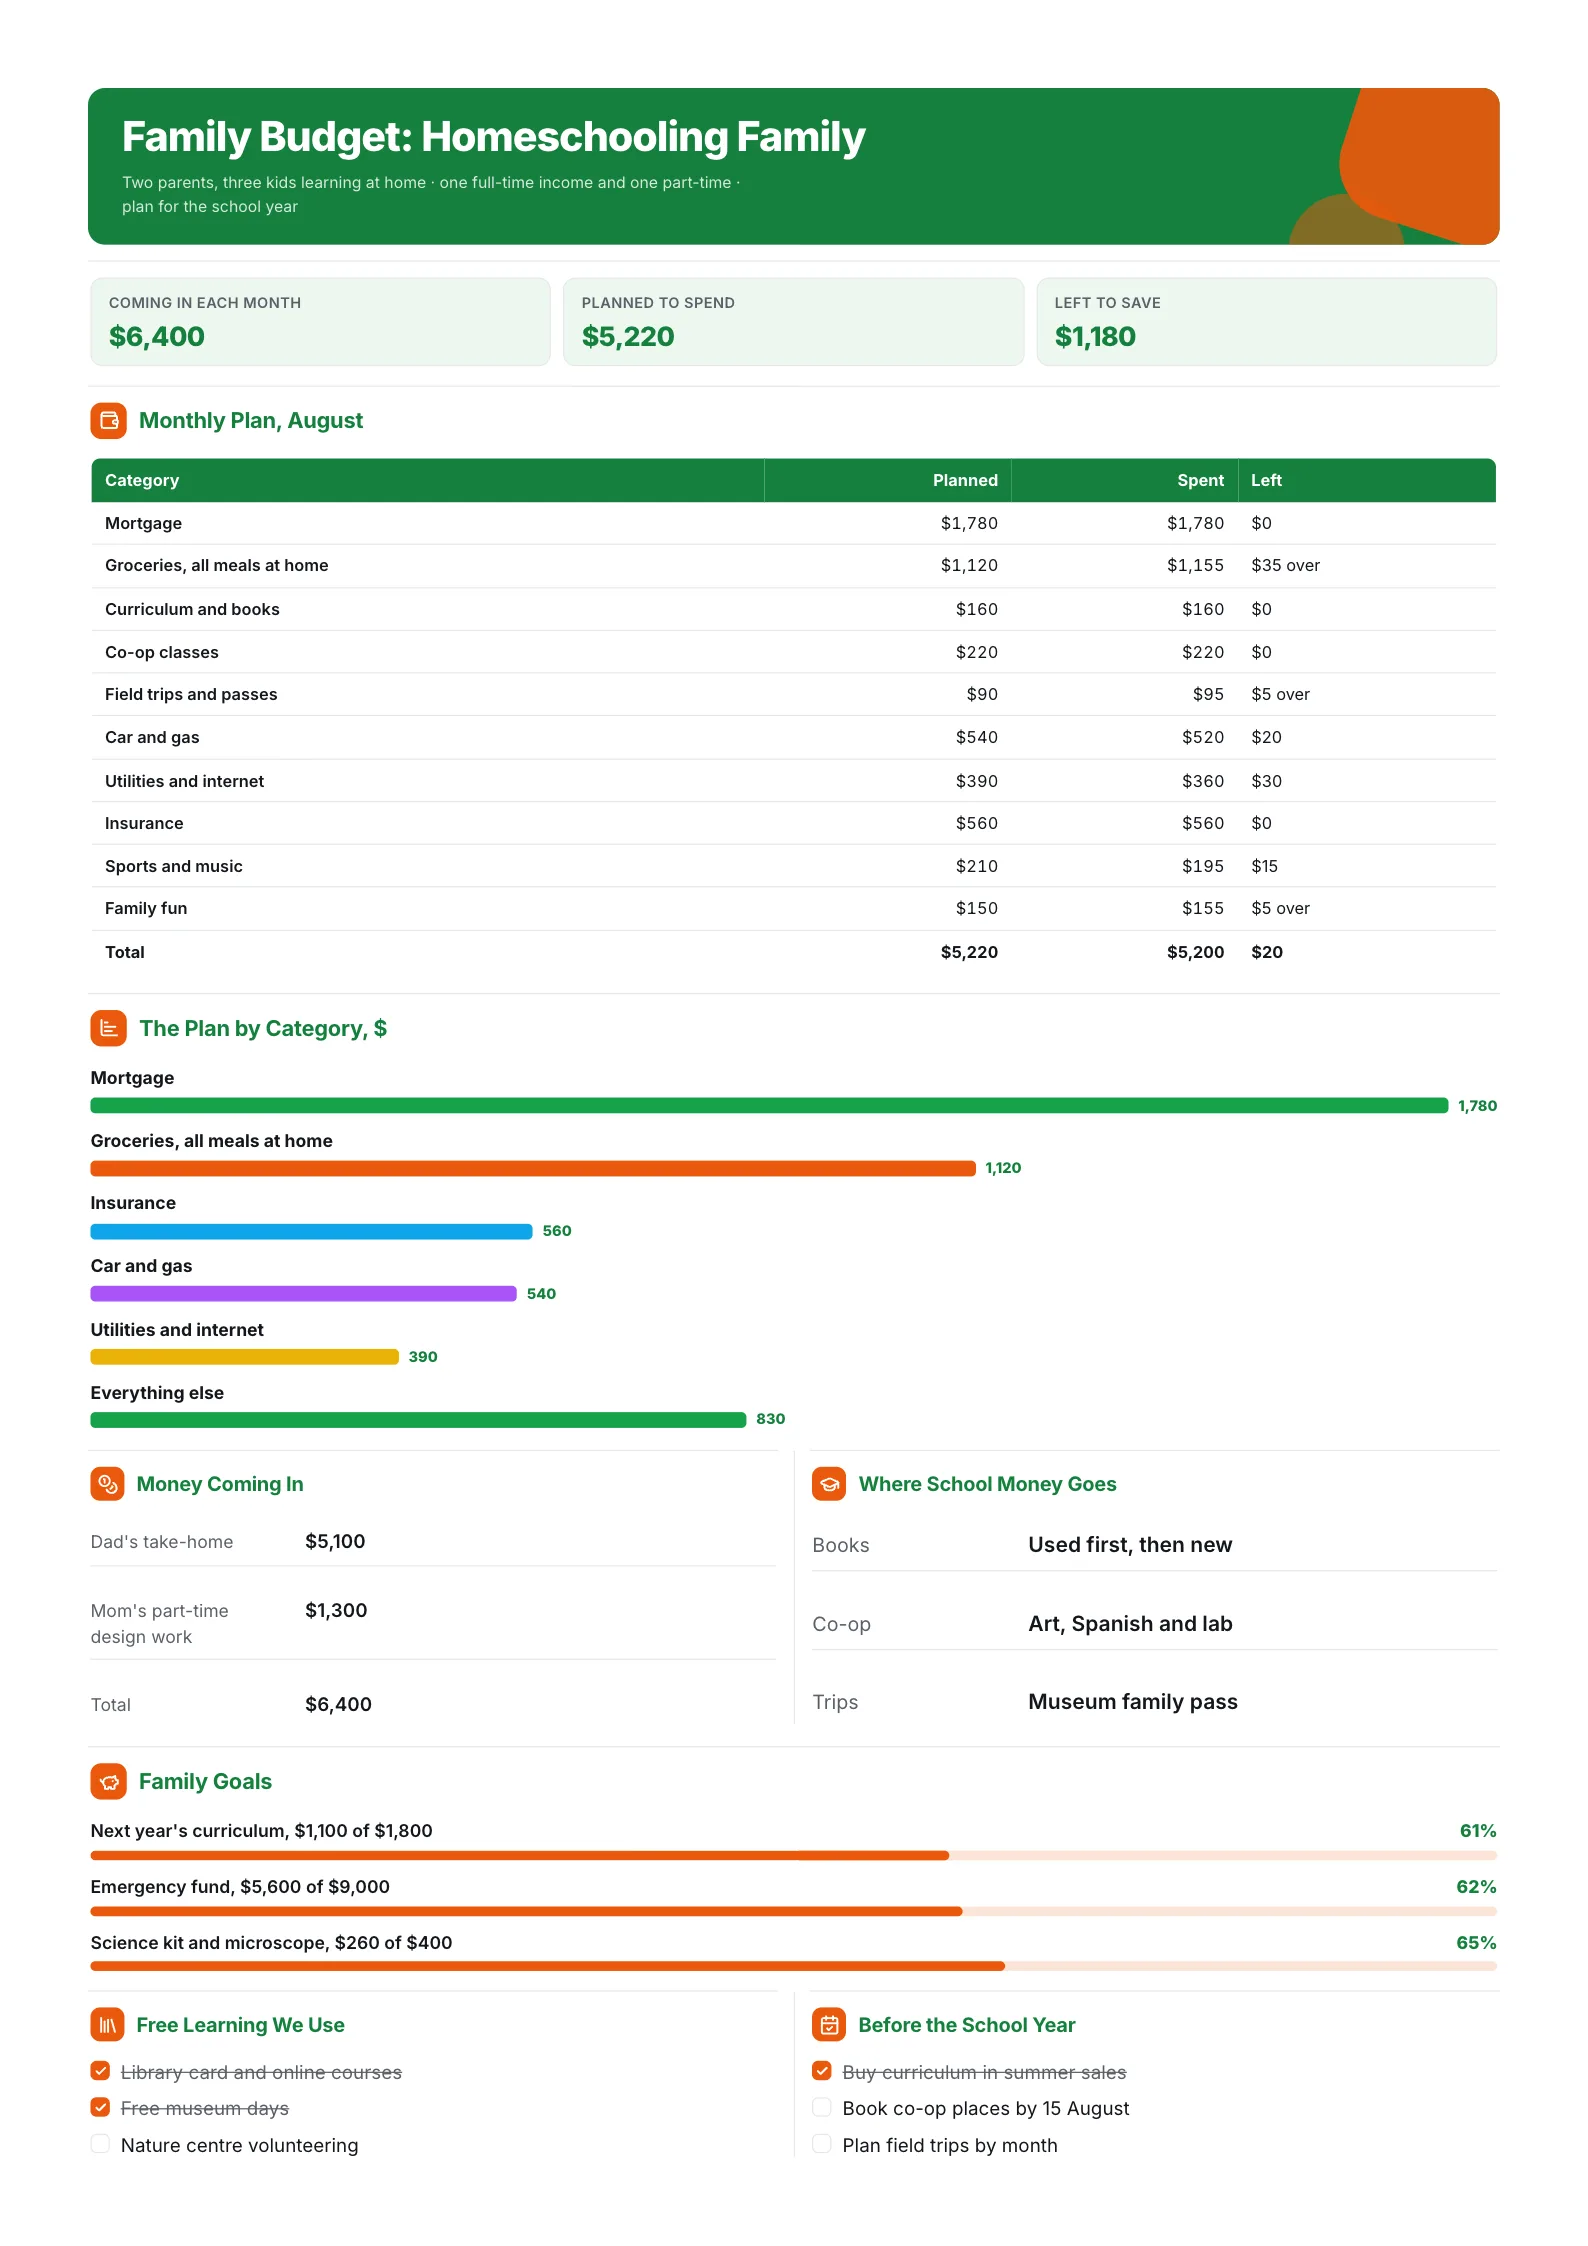Click the Planned column header
Screen dimensions: 1588x2246
[888, 481]
